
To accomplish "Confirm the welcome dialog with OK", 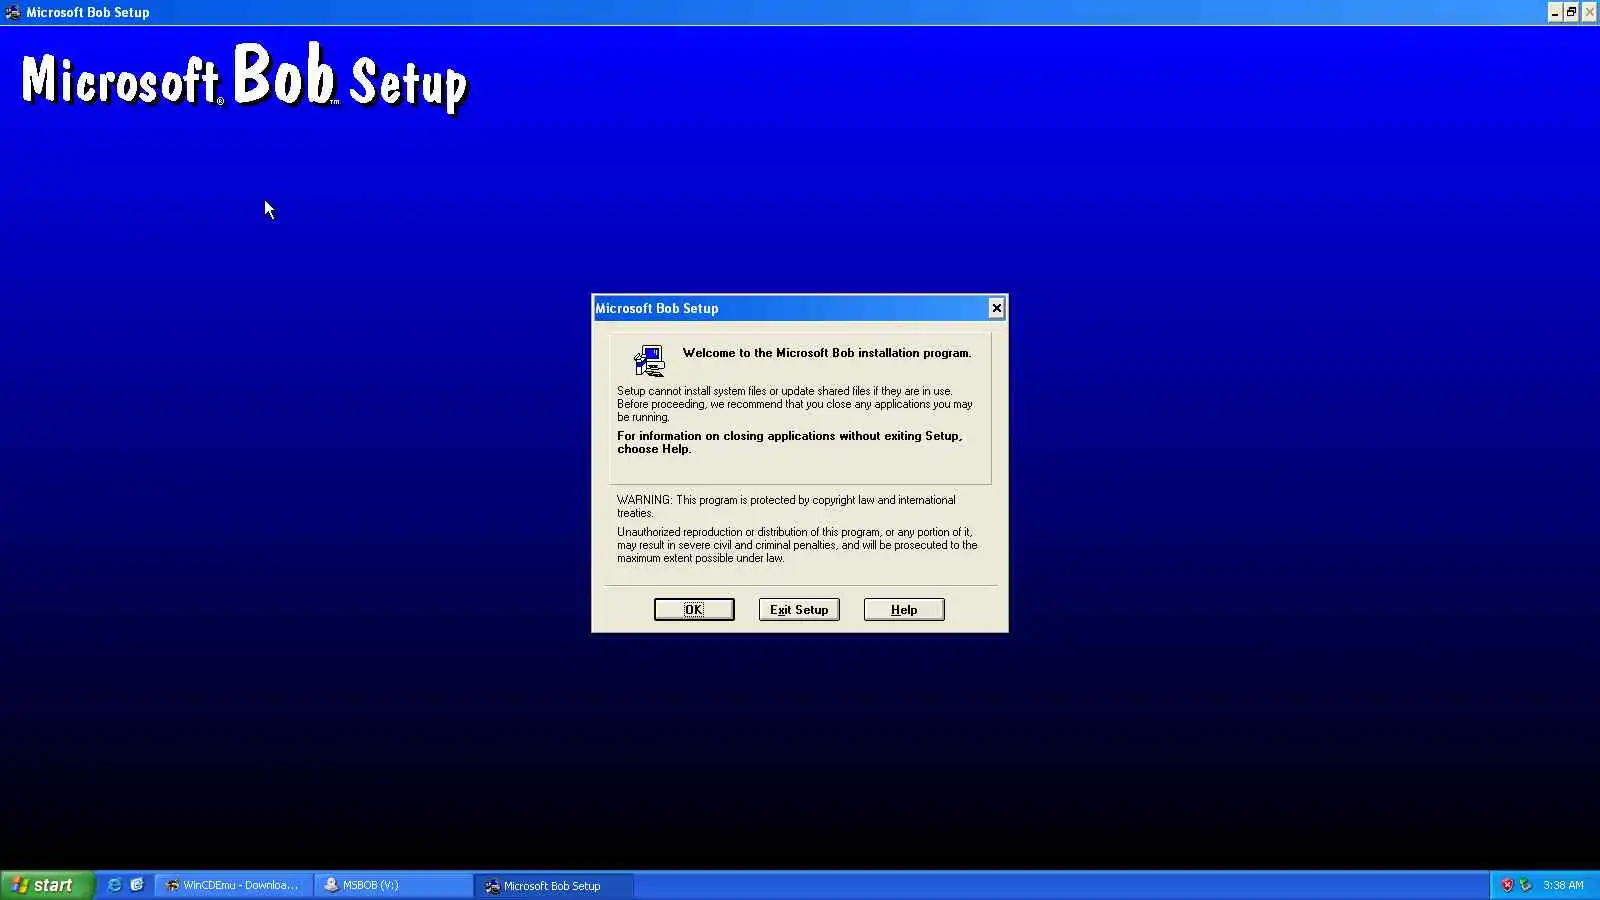I will [694, 610].
